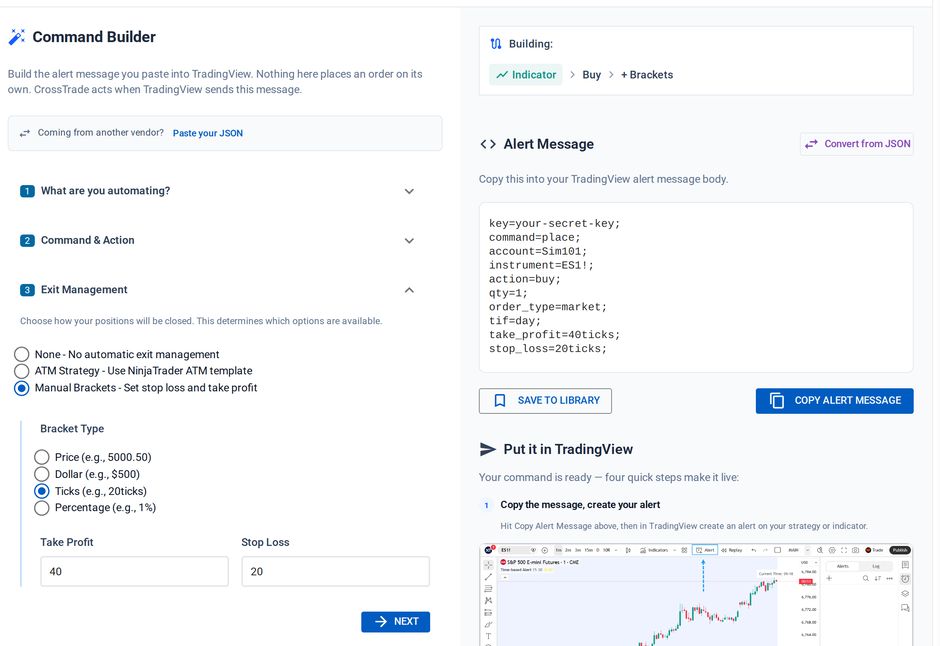Copy the alert message to clipboard
Screen dimensions: 940x646
tap(834, 401)
